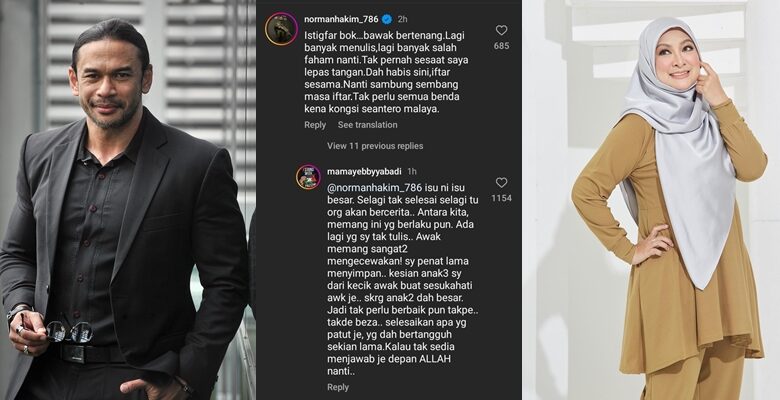Click Reply under normanhakim_786's comment
This screenshot has height=400, width=780.
tap(315, 125)
